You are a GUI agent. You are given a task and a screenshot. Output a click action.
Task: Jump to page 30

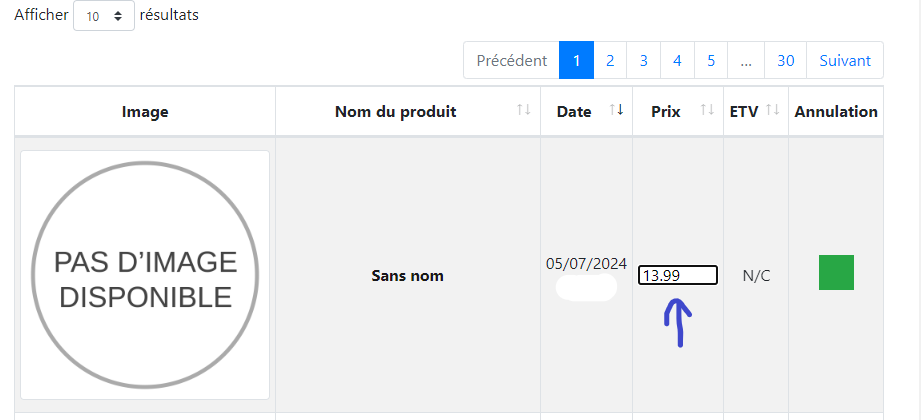pyautogui.click(x=785, y=60)
